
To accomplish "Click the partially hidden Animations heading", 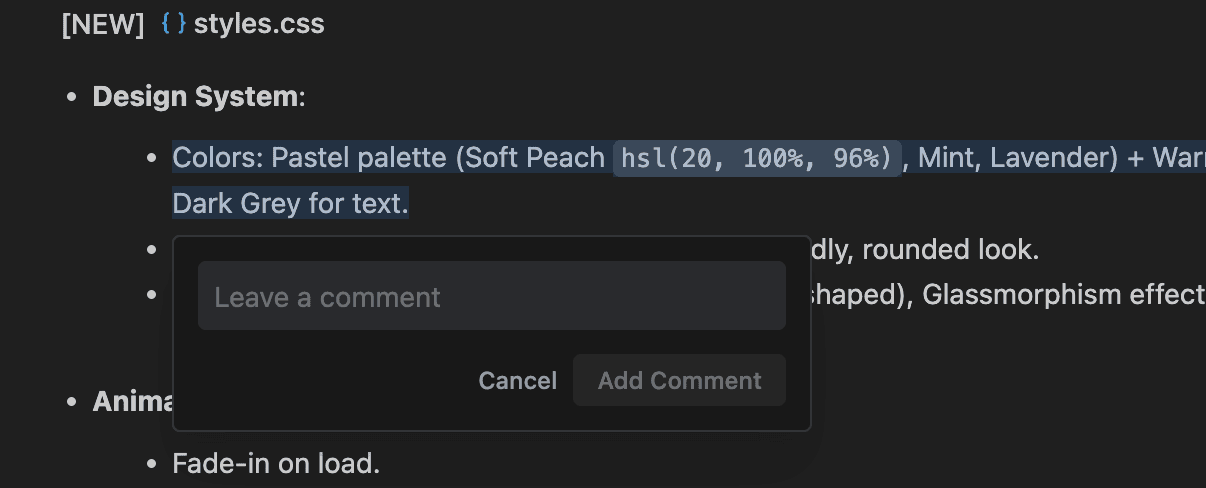I will pyautogui.click(x=133, y=402).
